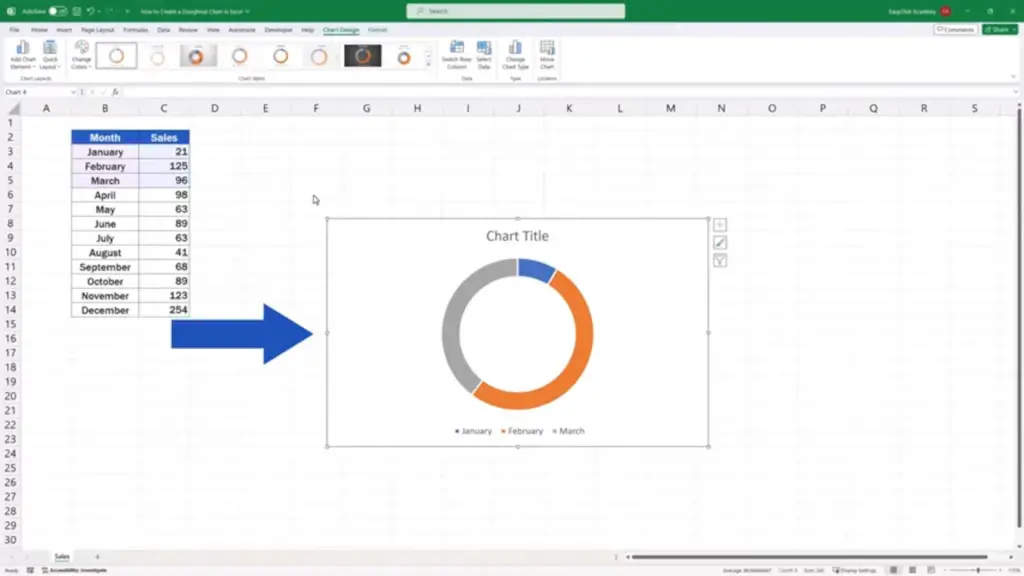The width and height of the screenshot is (1024, 576).
Task: Switch to the Format ribbon tab
Action: point(377,30)
